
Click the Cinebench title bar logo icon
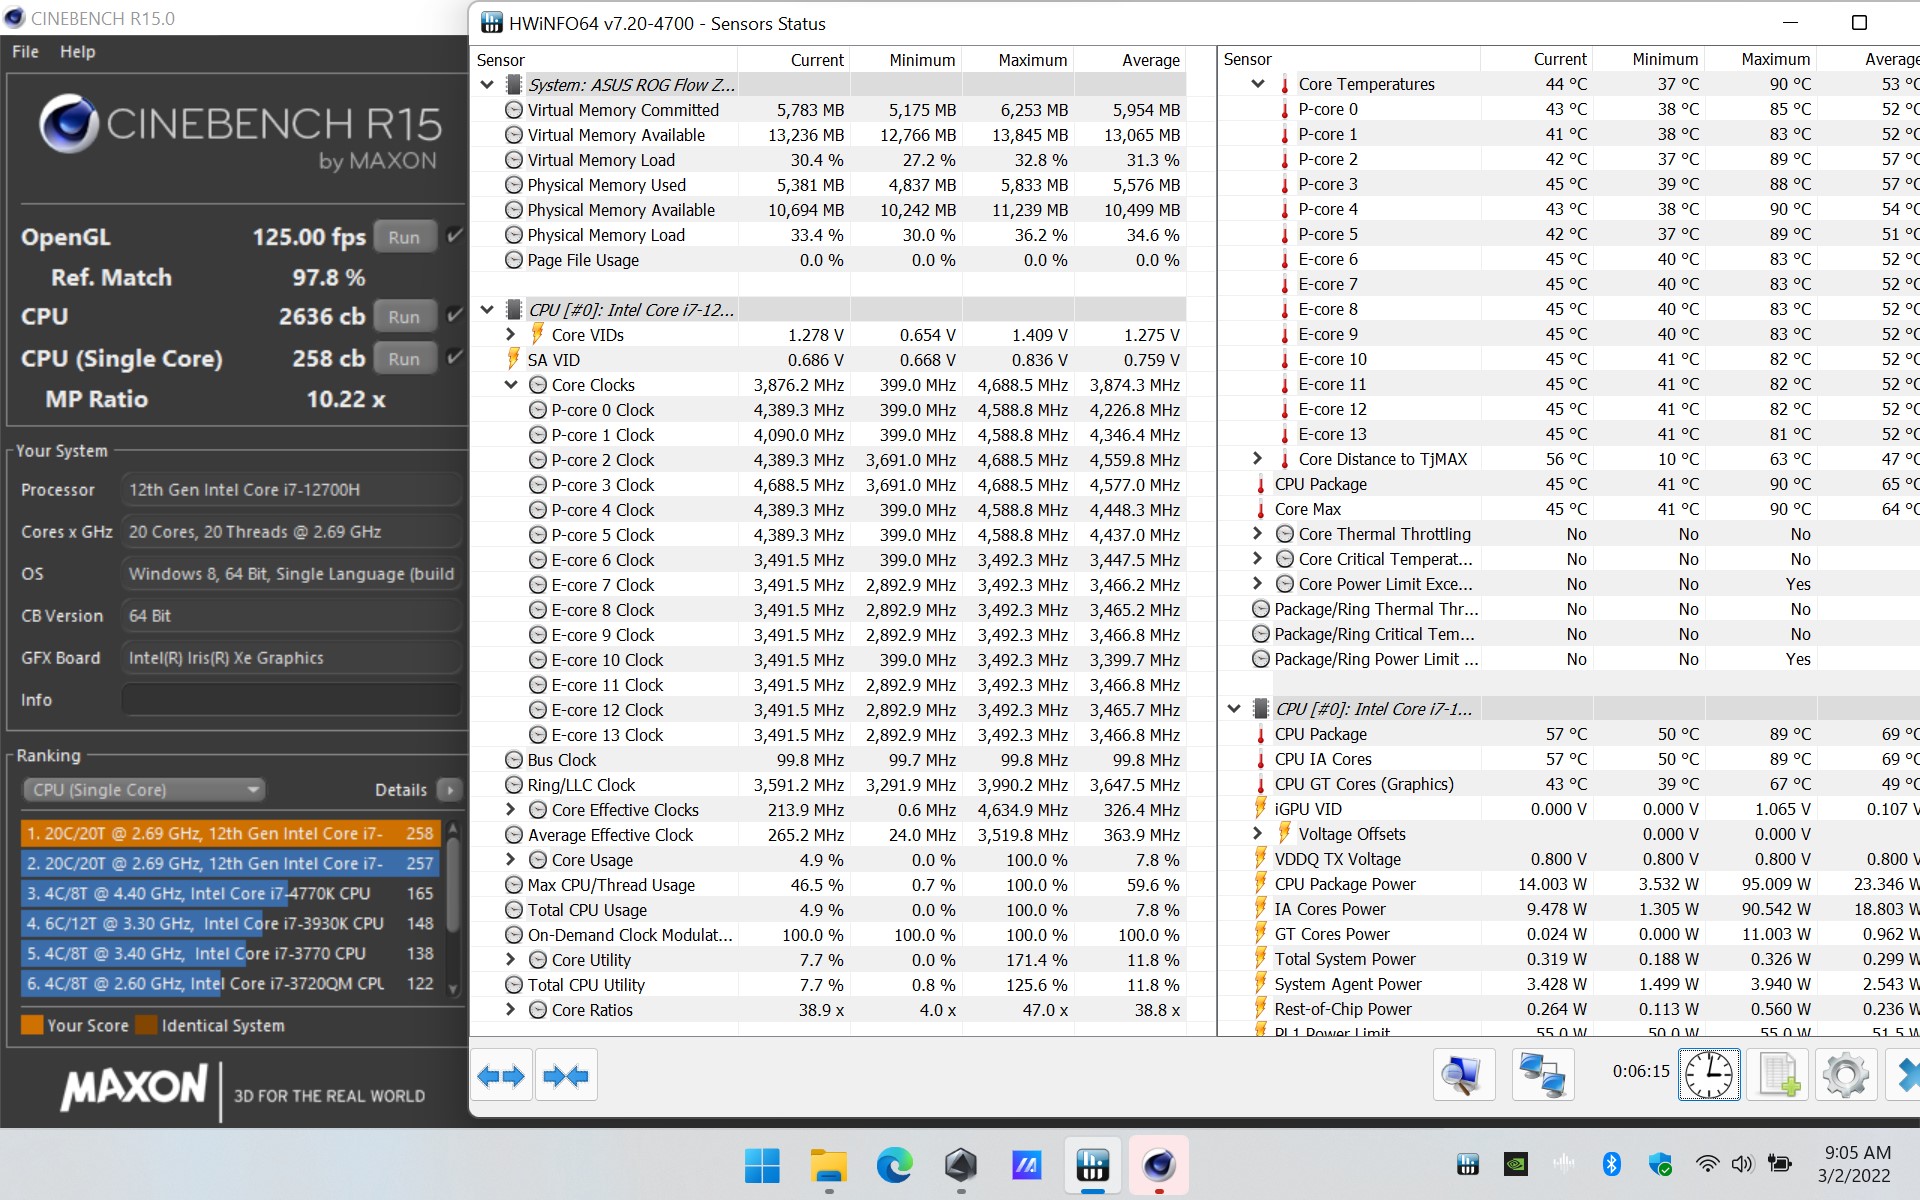point(14,18)
